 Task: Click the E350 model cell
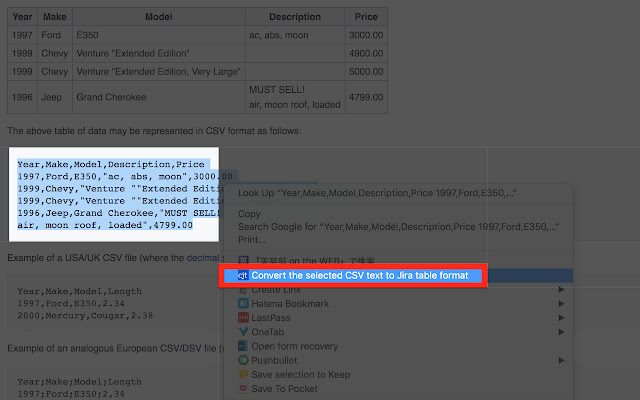[x=159, y=35]
